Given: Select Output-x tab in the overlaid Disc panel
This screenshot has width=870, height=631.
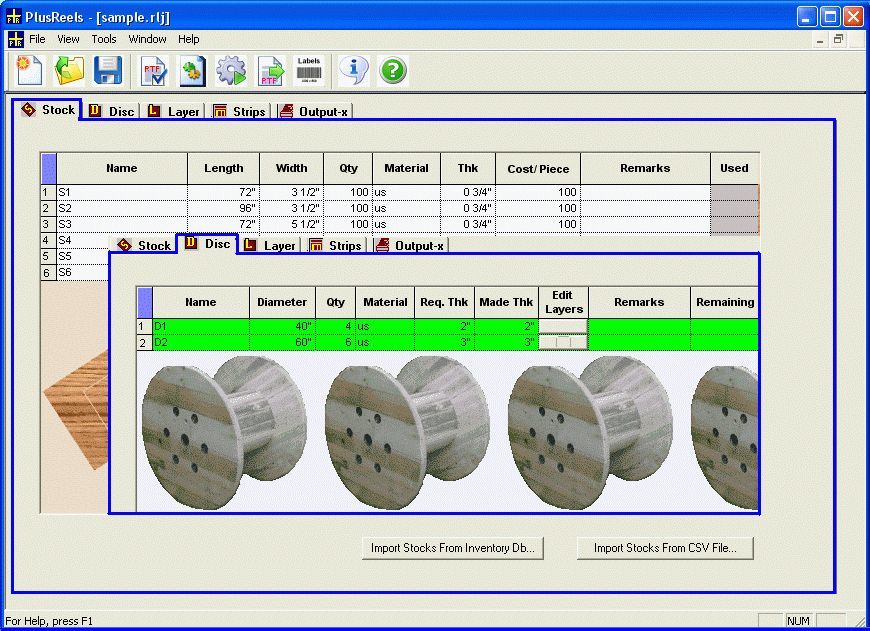Looking at the screenshot, I should coord(410,245).
